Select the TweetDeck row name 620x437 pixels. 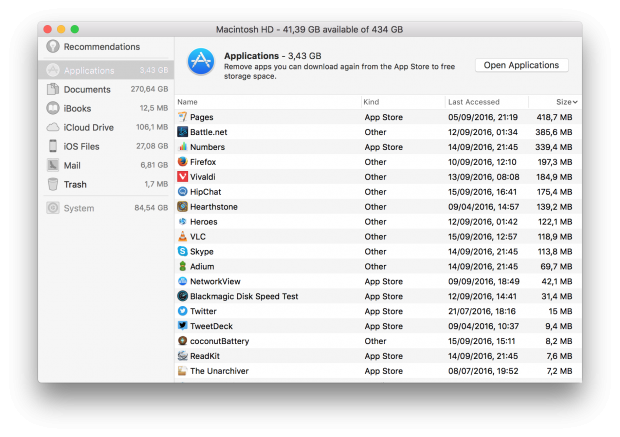point(212,326)
